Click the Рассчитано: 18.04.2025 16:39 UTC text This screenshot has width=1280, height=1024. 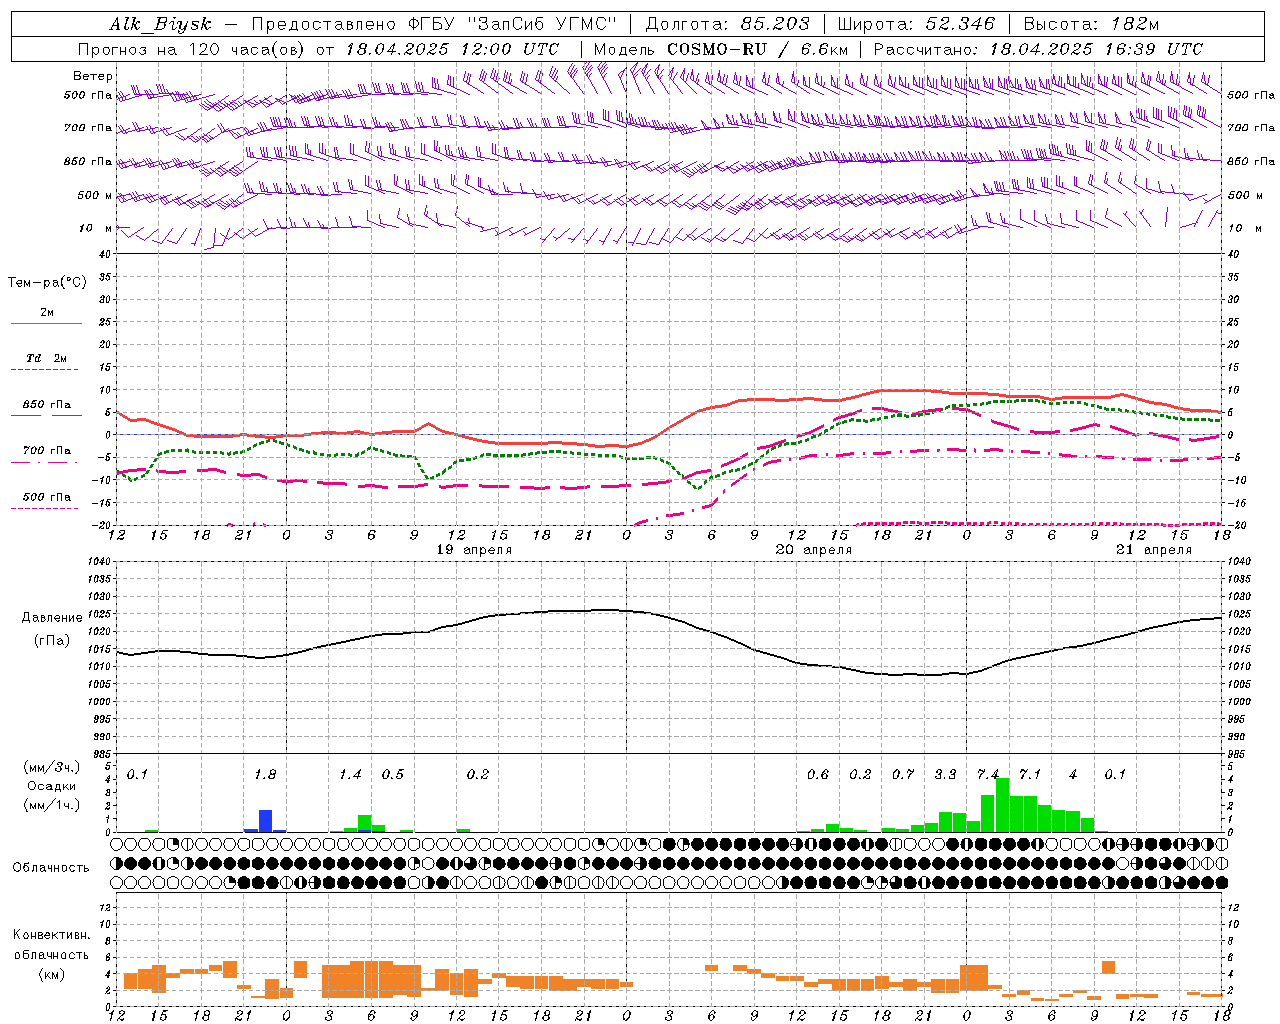(1038, 49)
